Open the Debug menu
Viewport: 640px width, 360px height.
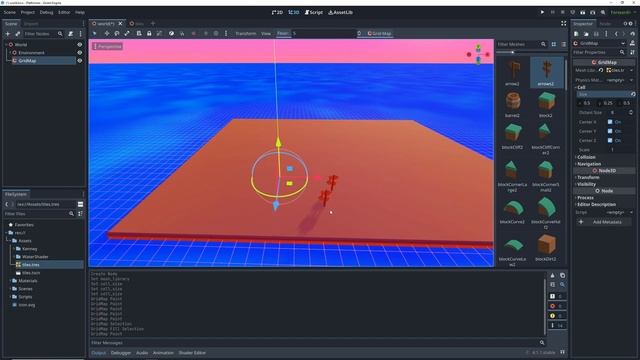[46, 12]
